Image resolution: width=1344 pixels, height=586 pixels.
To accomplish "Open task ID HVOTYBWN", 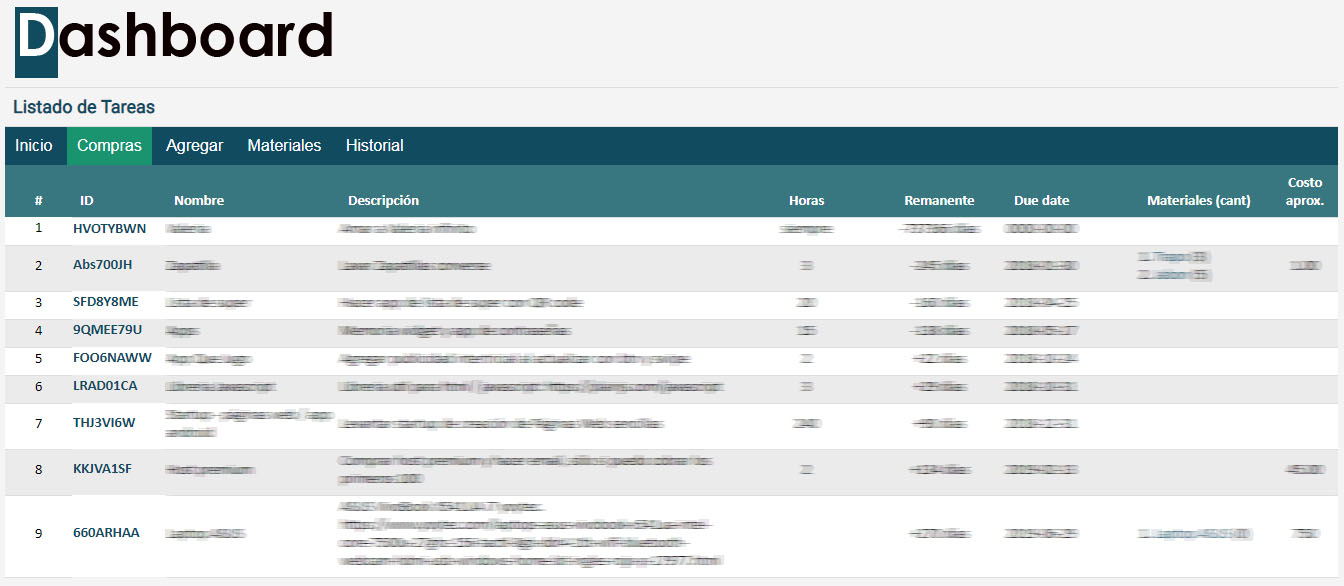I will [x=109, y=228].
